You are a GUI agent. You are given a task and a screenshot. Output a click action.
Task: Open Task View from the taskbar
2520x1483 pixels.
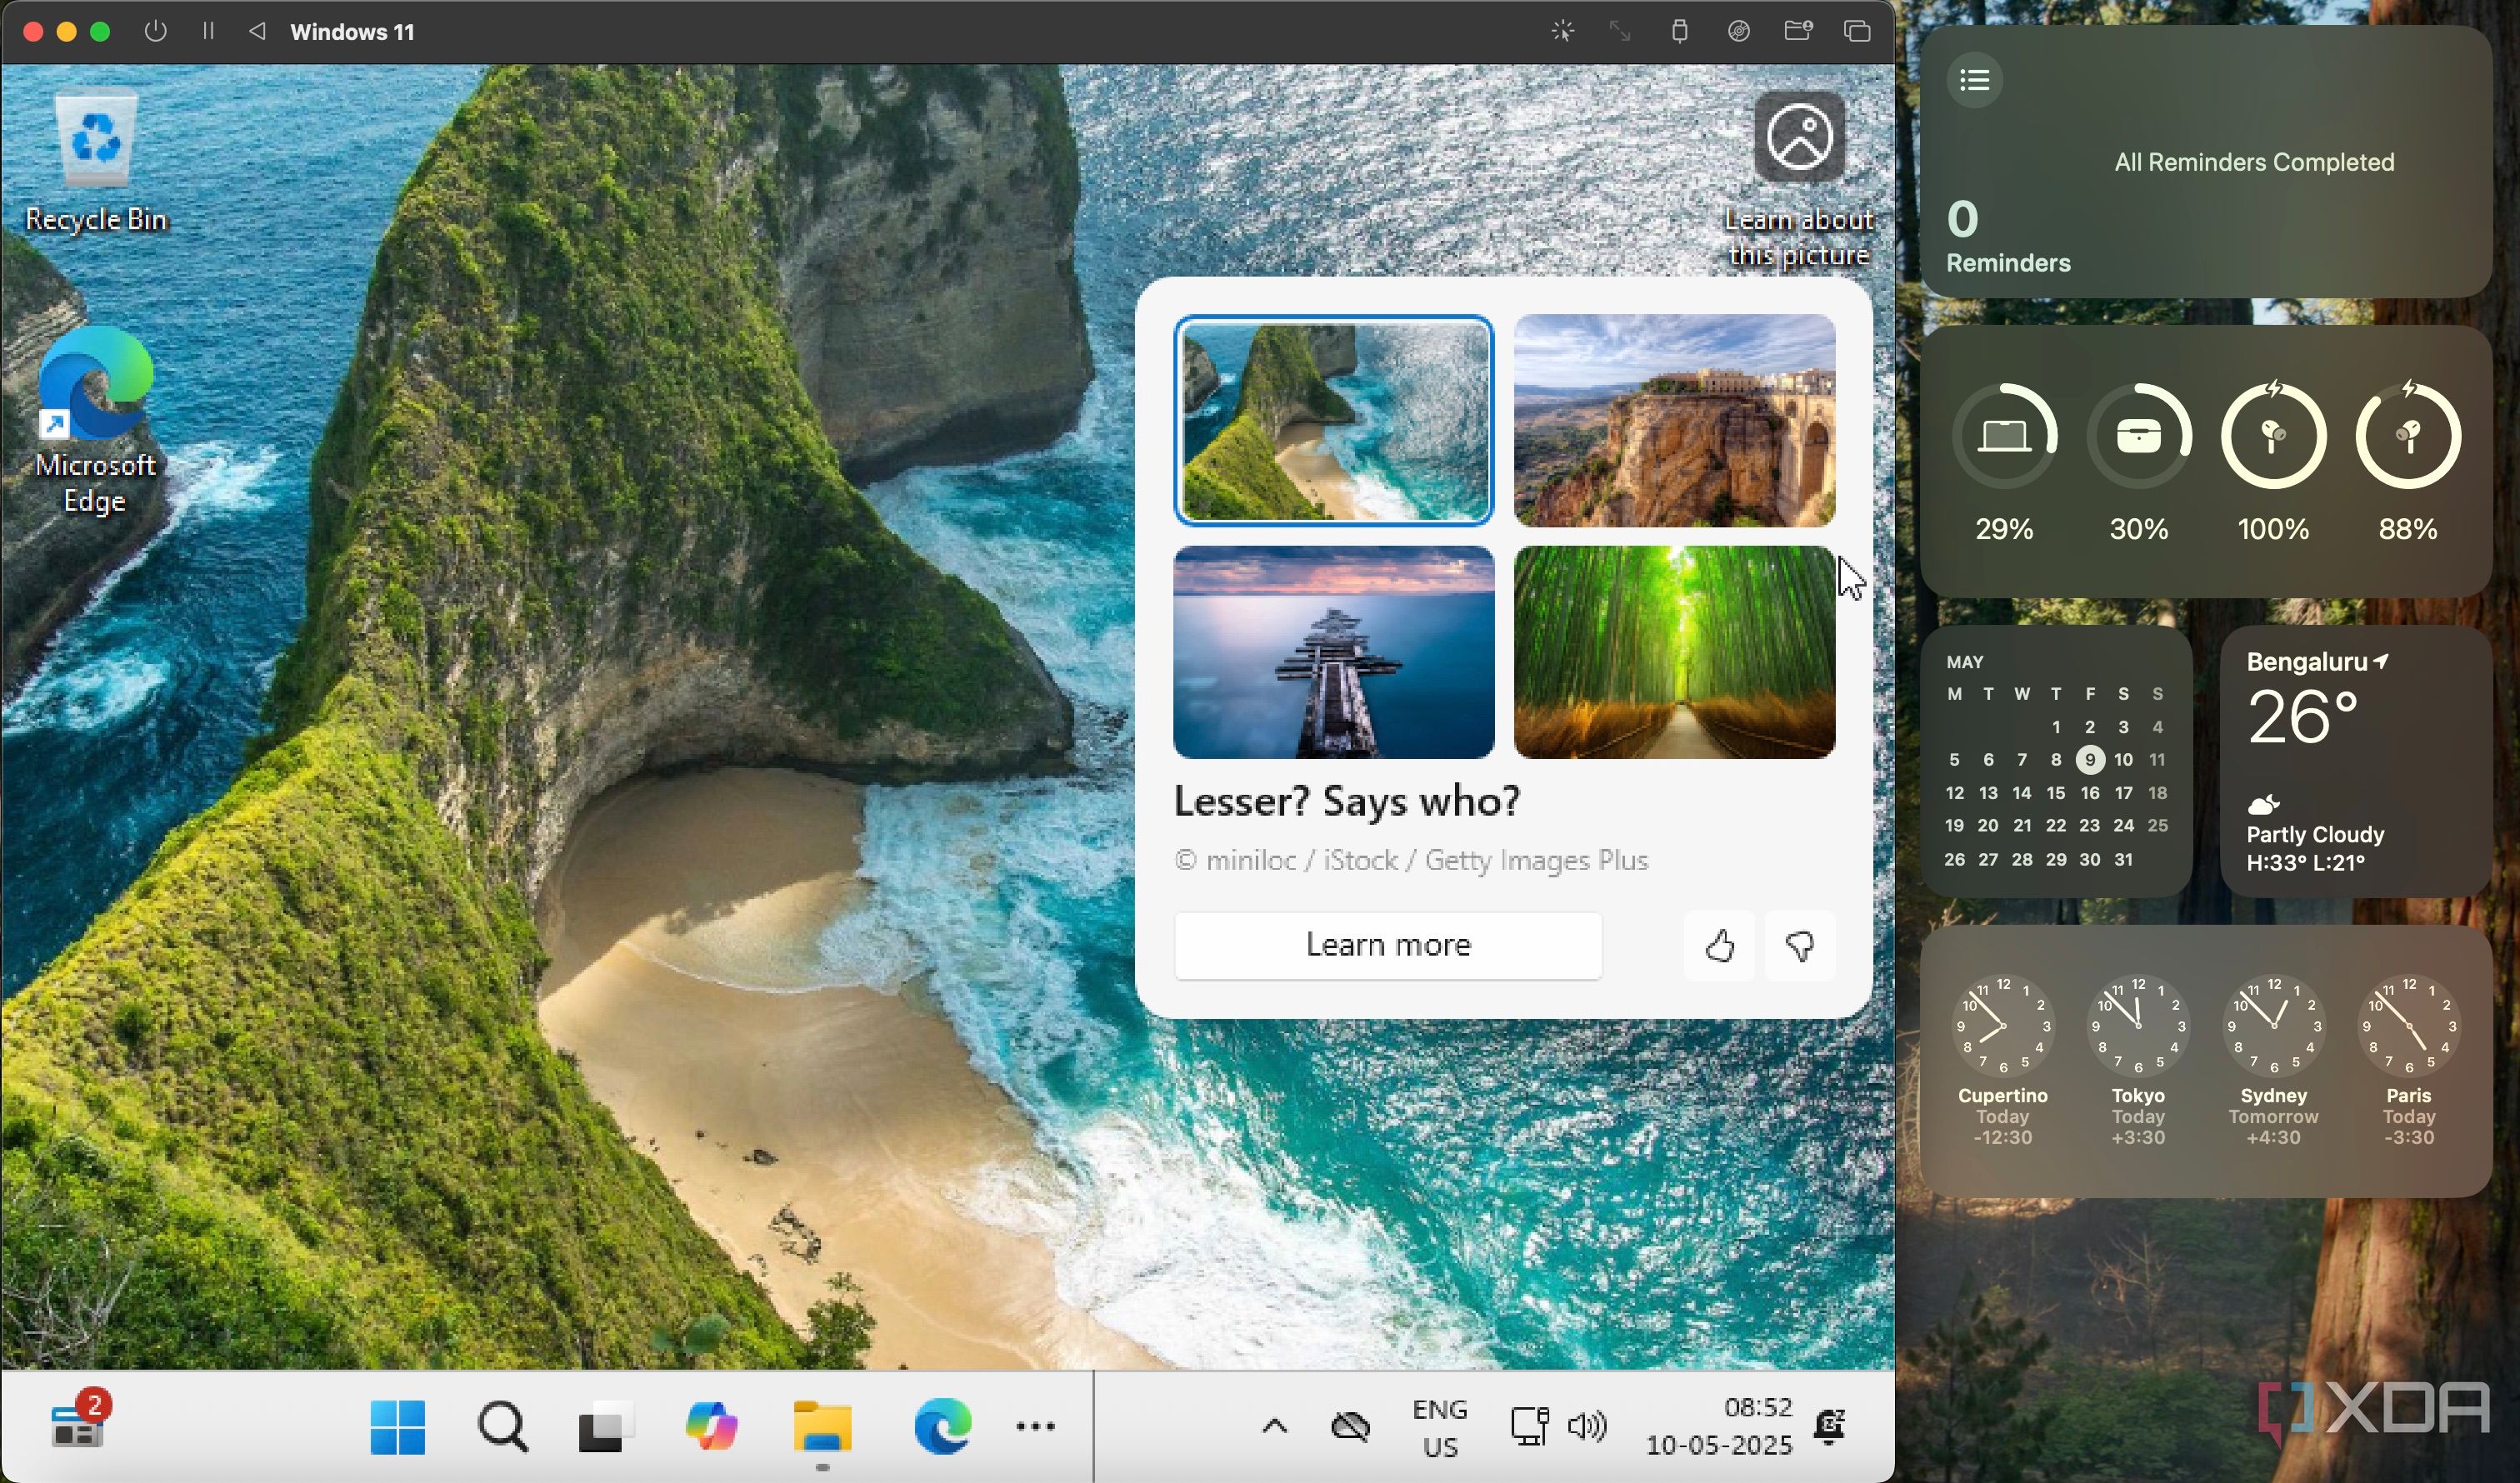605,1426
